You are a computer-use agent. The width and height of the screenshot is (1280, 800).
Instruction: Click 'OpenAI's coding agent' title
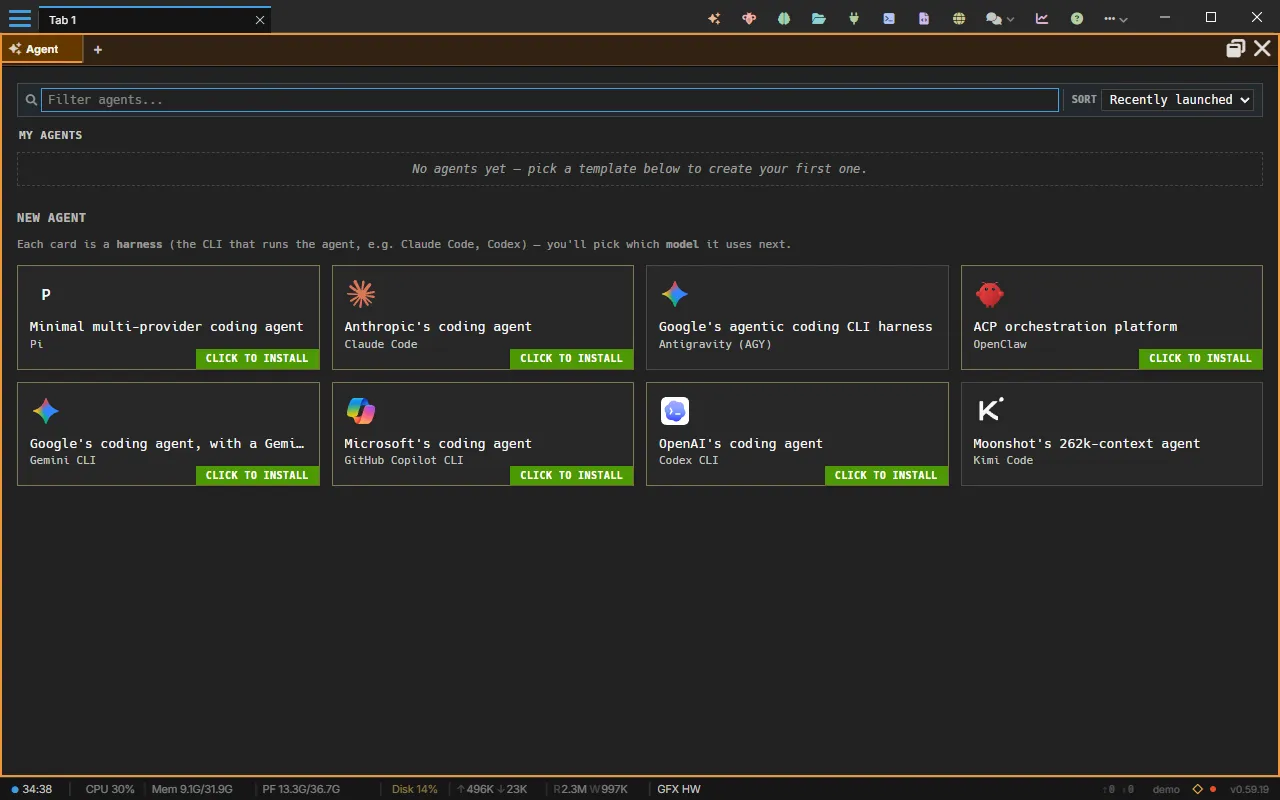point(741,443)
